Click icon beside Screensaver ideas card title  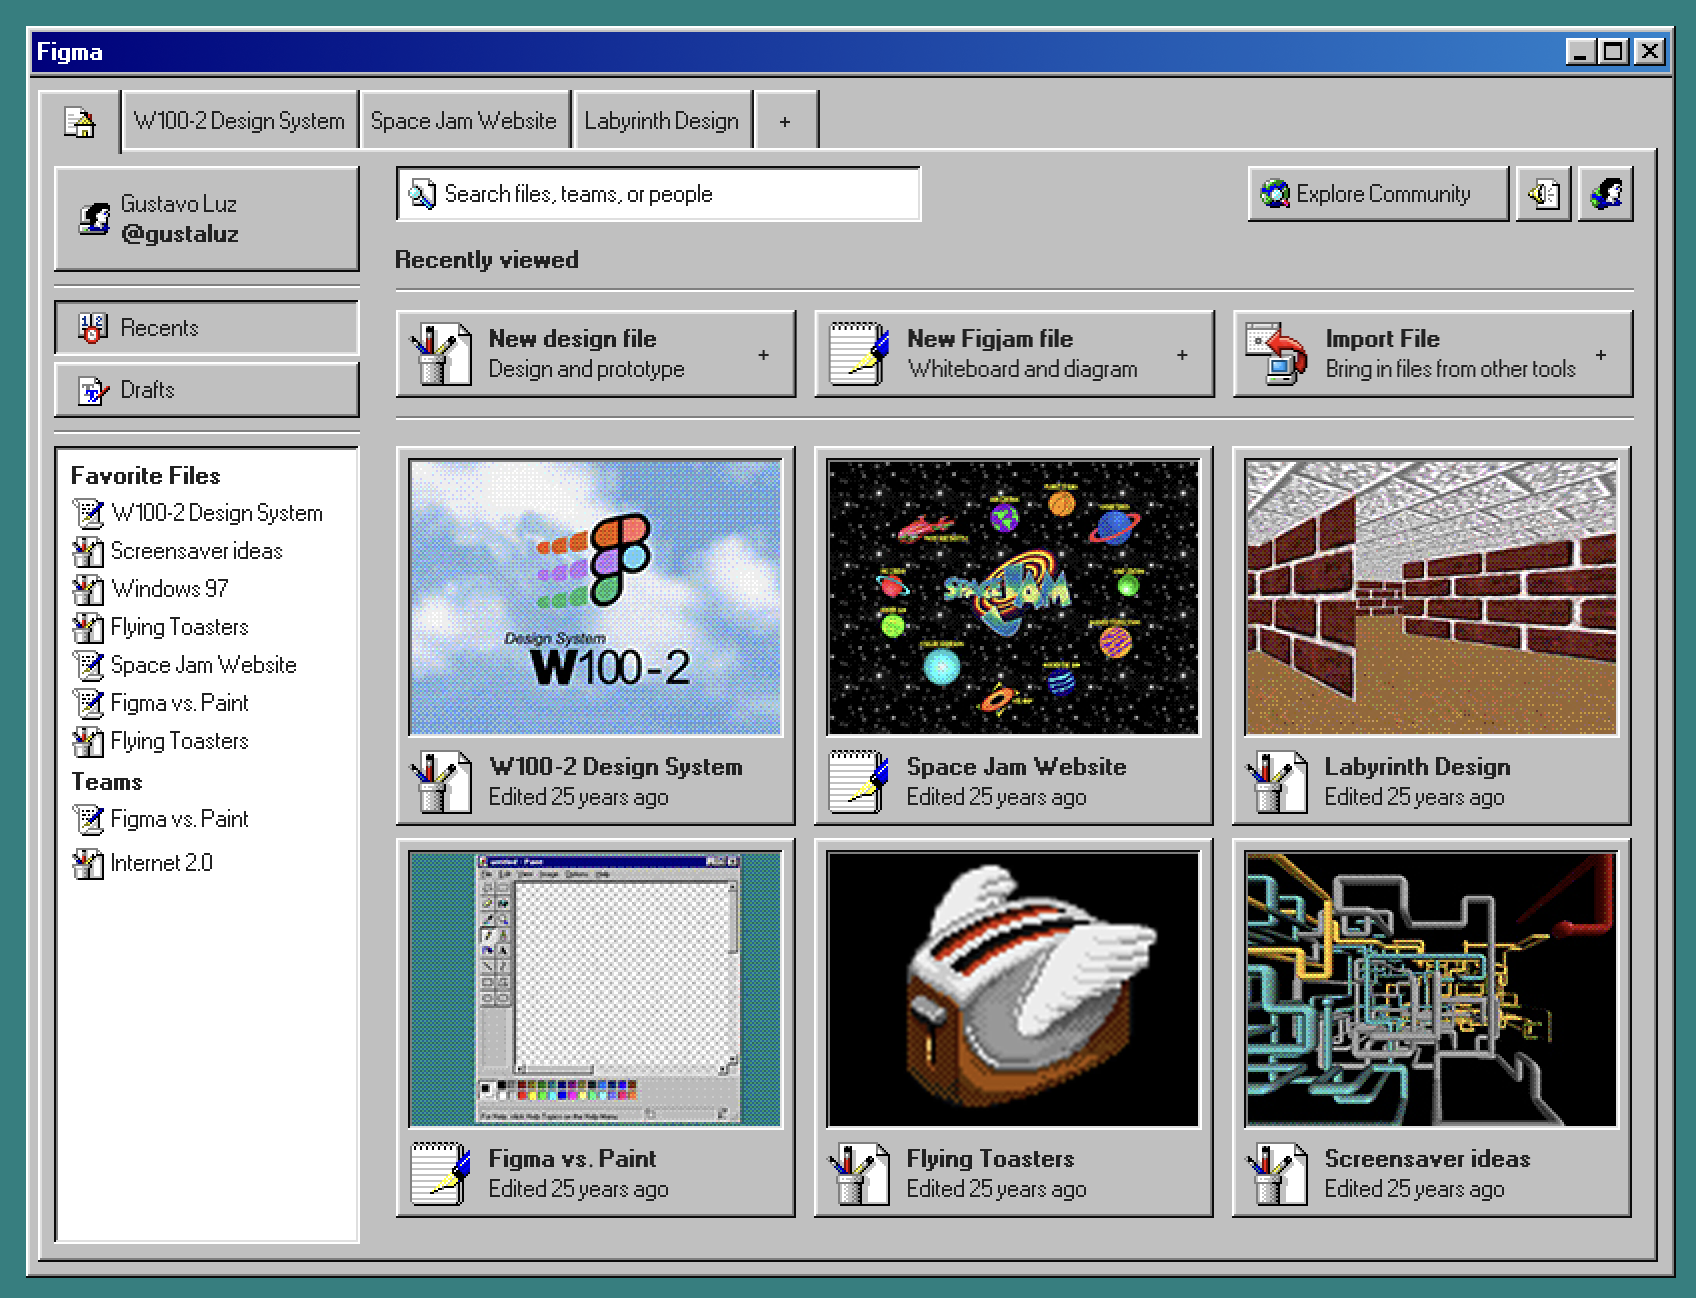1277,1174
